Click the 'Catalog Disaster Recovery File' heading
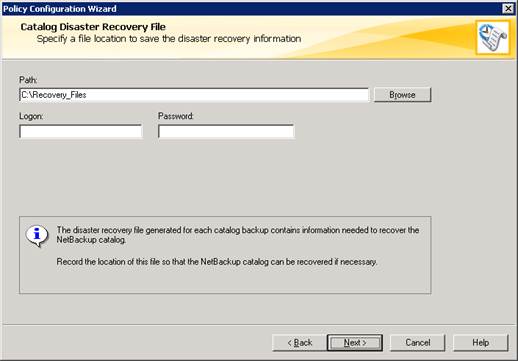This screenshot has width=518, height=361. (x=93, y=27)
